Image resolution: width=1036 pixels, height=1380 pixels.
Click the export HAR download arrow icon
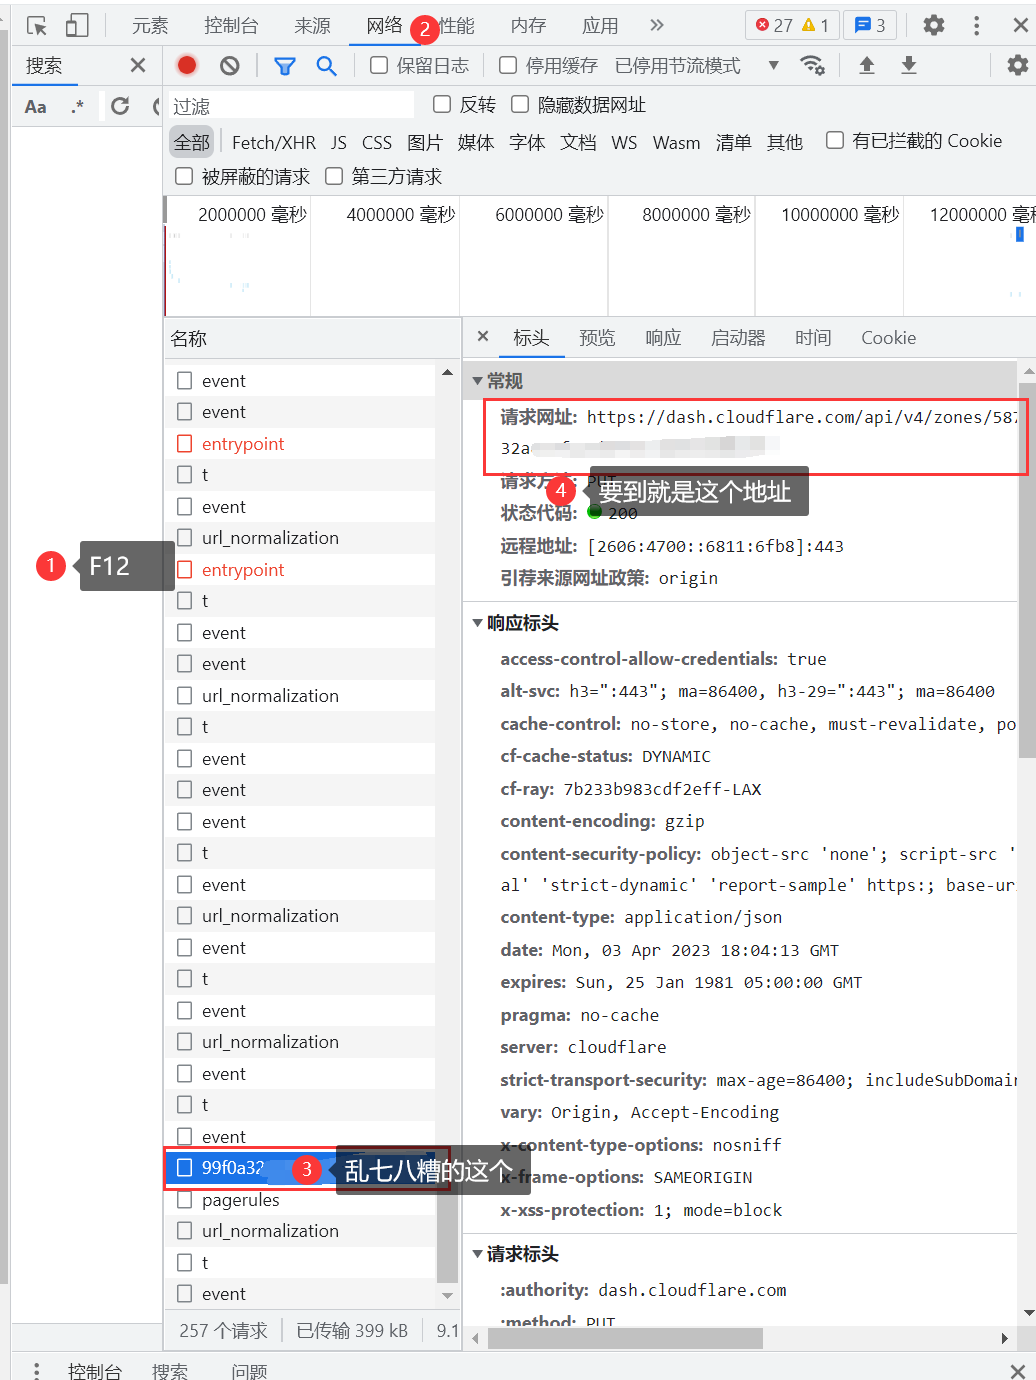(x=909, y=66)
